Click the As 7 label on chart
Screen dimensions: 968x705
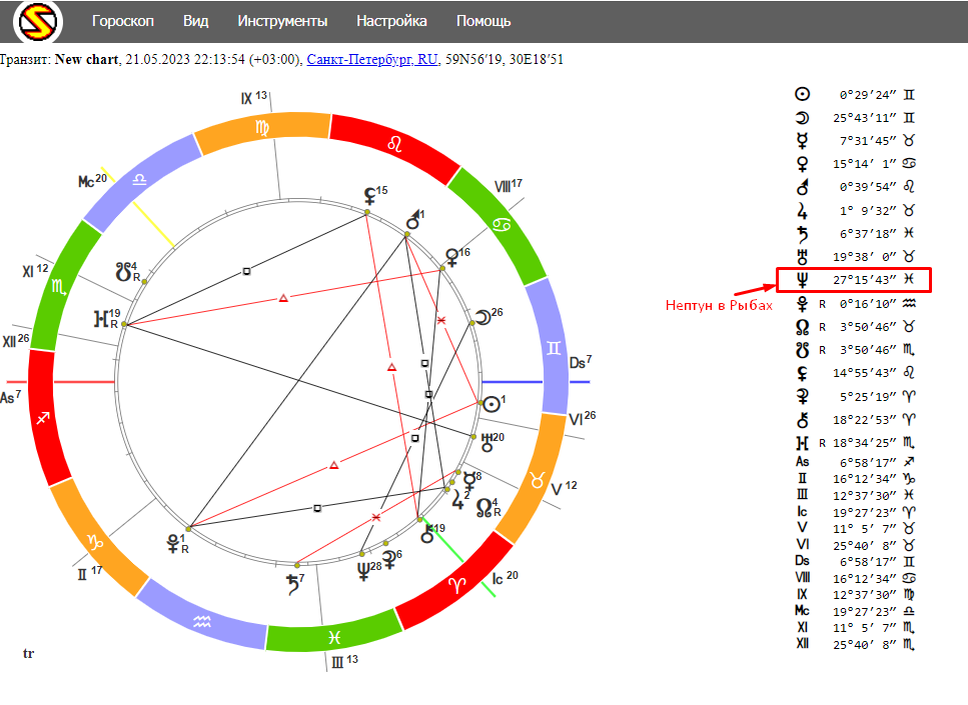click(x=10, y=397)
